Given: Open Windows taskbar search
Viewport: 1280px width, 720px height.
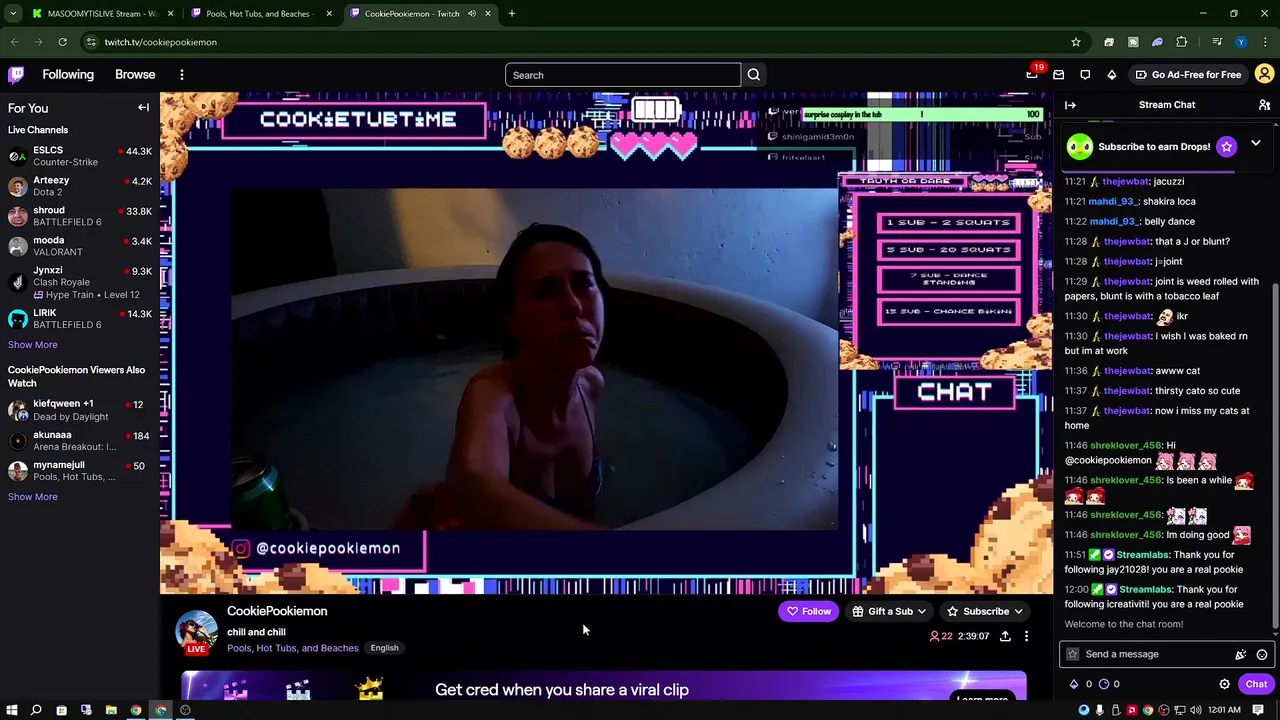Looking at the screenshot, I should point(36,710).
